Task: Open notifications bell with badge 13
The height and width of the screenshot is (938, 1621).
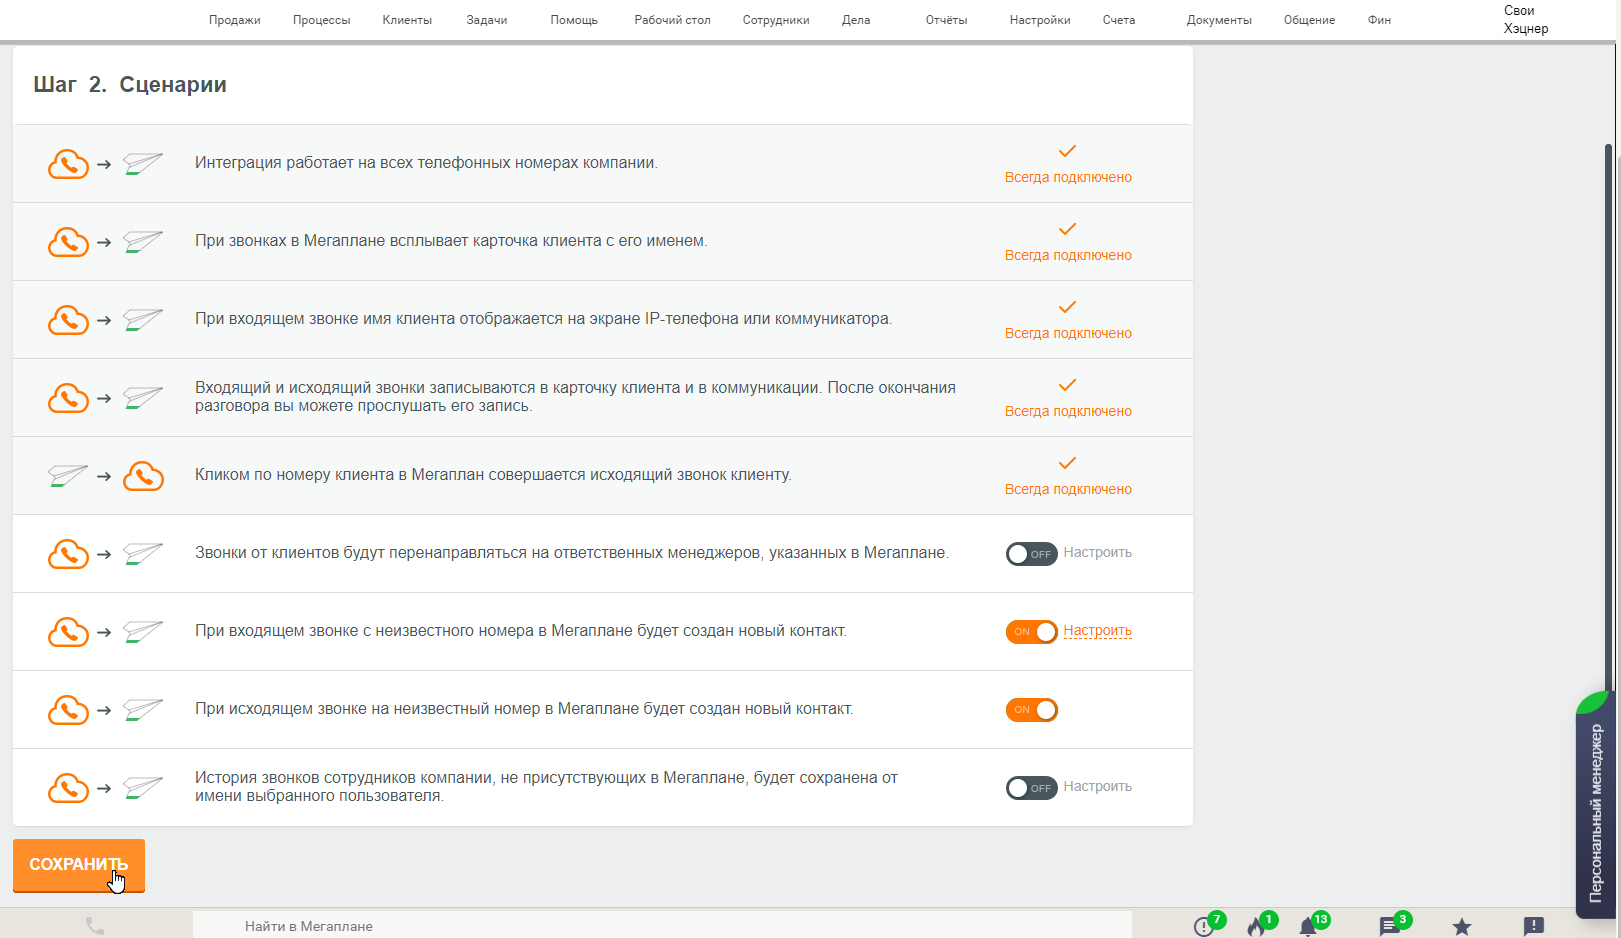Action: (x=1308, y=926)
